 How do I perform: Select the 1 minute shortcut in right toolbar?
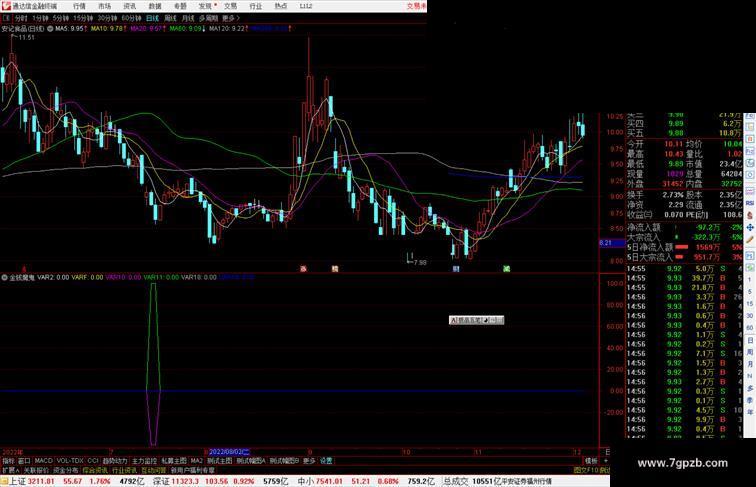tap(750, 280)
